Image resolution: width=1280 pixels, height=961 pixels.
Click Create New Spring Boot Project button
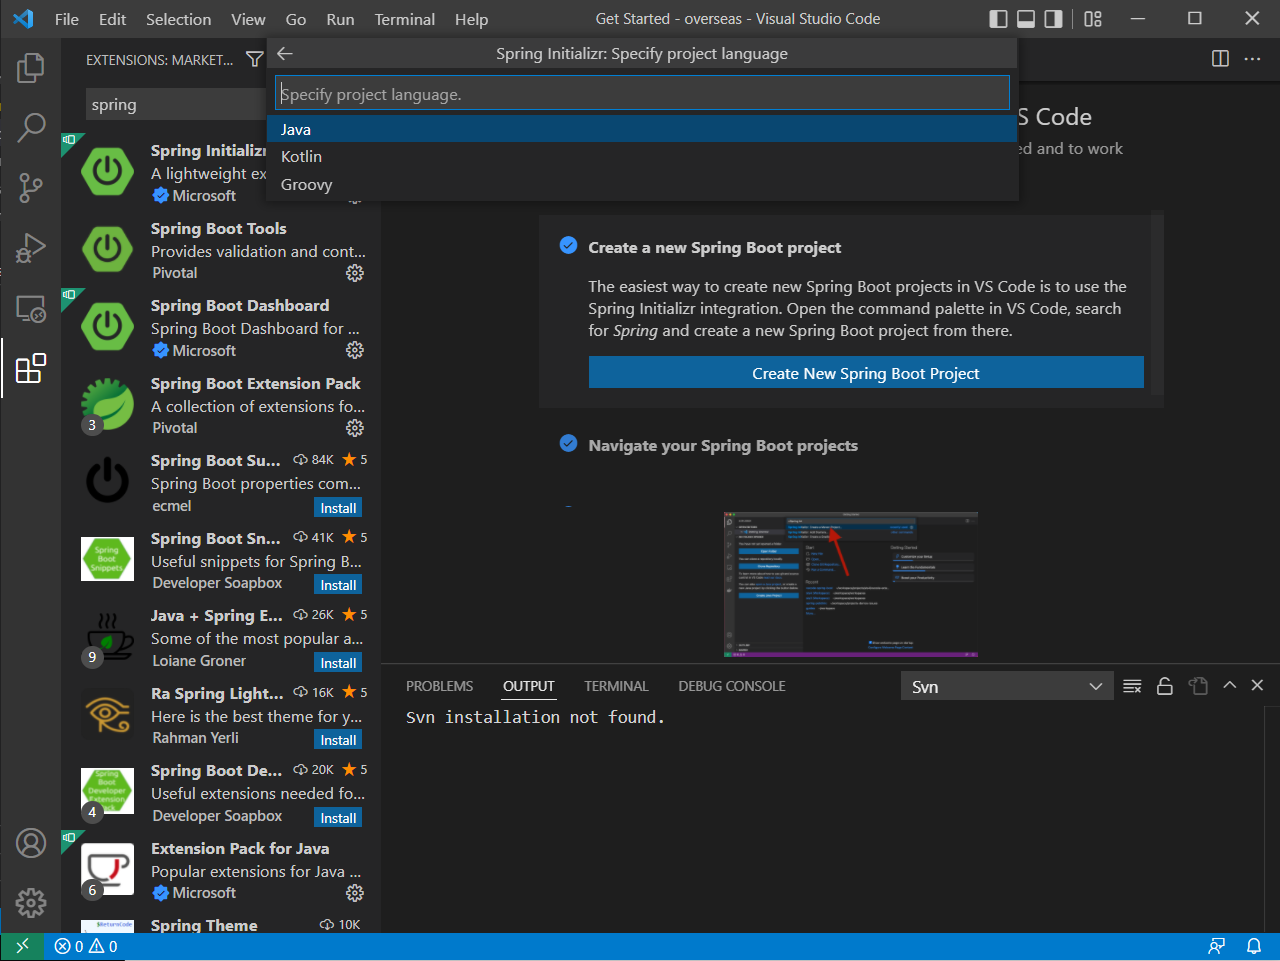866,373
